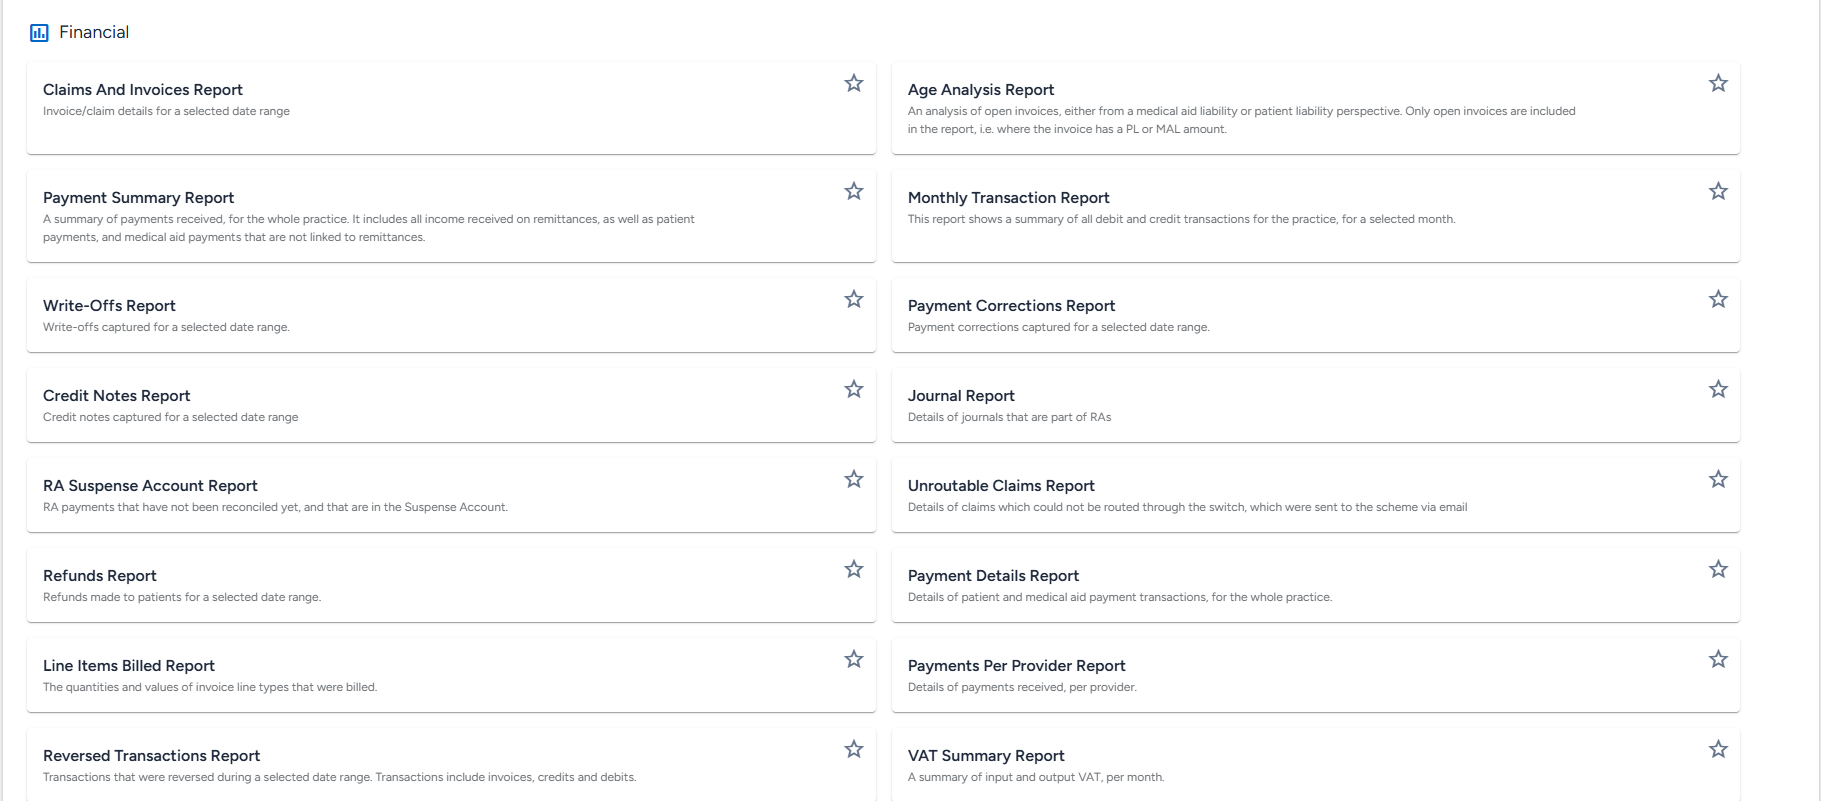Toggle favorite on Payment Corrections Report
Screen dimensions: 1821x801
click(1718, 299)
